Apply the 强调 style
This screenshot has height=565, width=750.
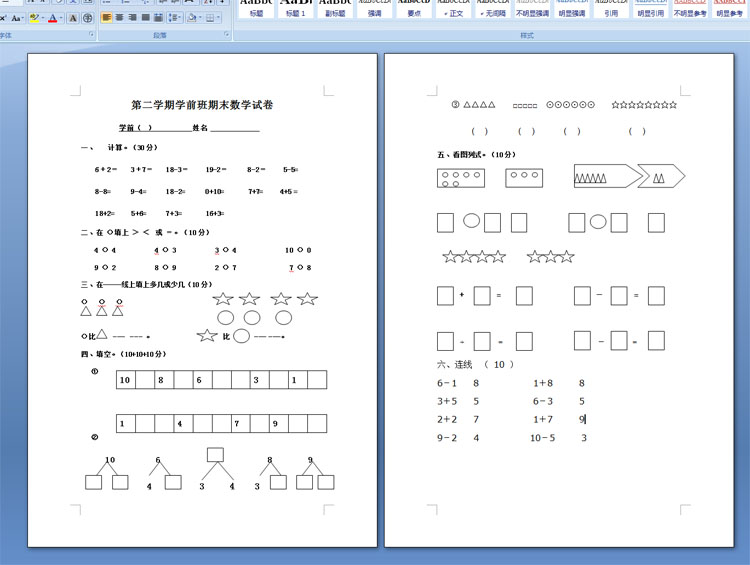click(375, 9)
